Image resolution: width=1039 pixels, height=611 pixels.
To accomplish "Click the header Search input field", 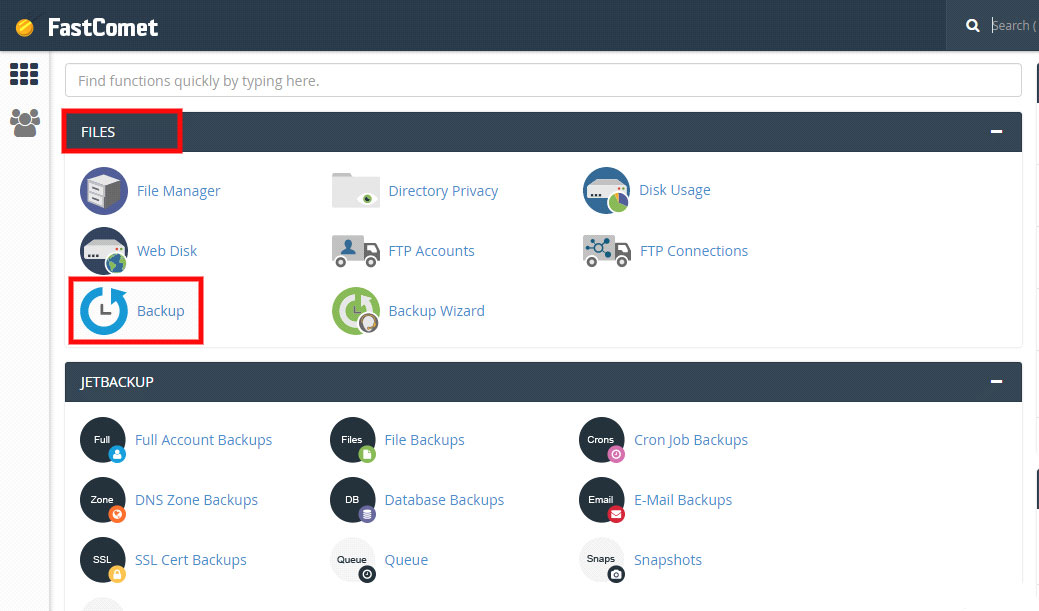I will pyautogui.click(x=1014, y=26).
